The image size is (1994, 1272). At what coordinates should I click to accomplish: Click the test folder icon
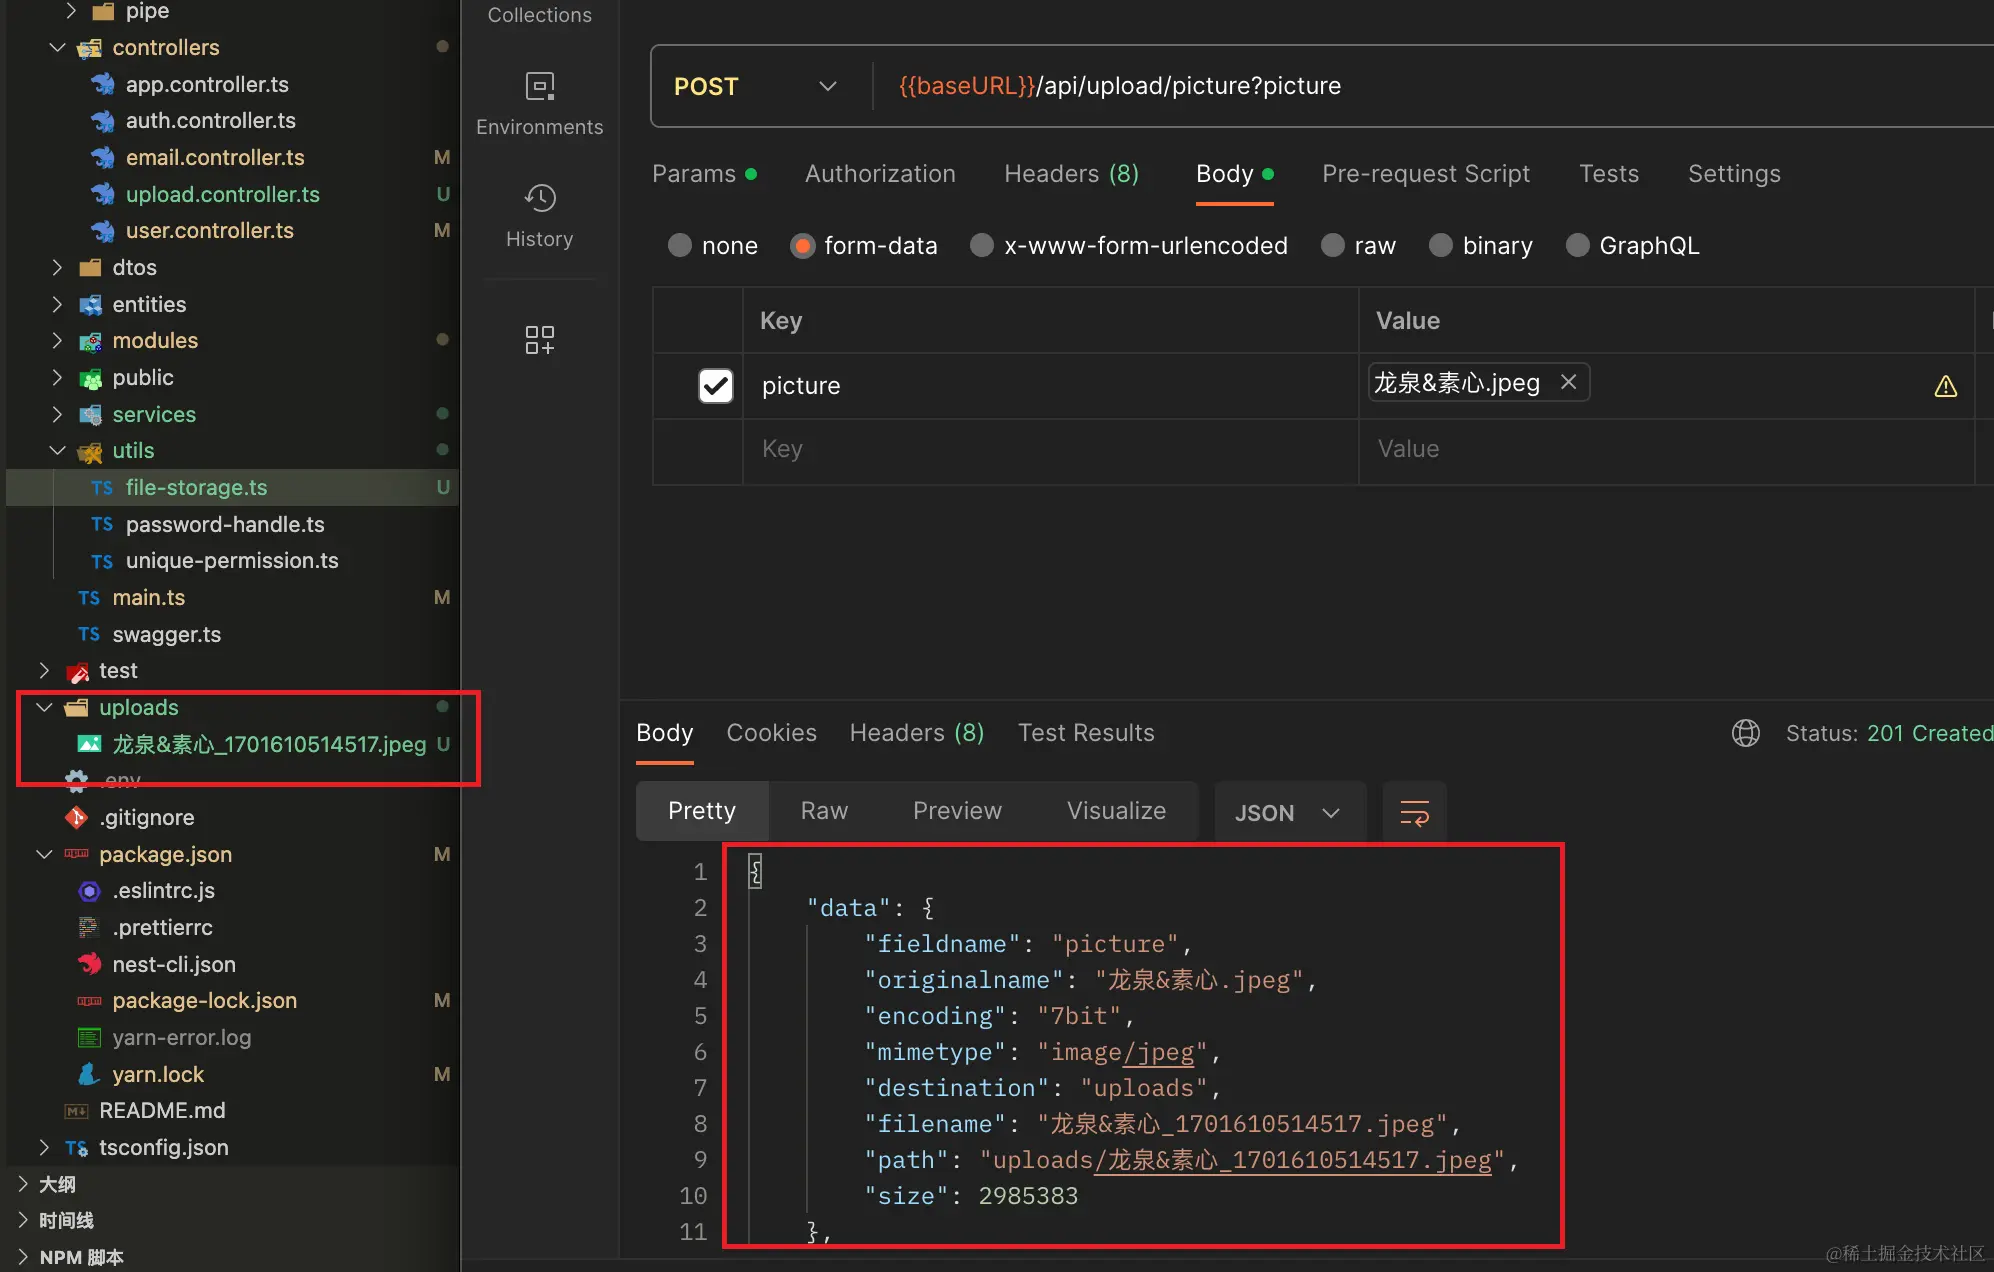point(77,671)
